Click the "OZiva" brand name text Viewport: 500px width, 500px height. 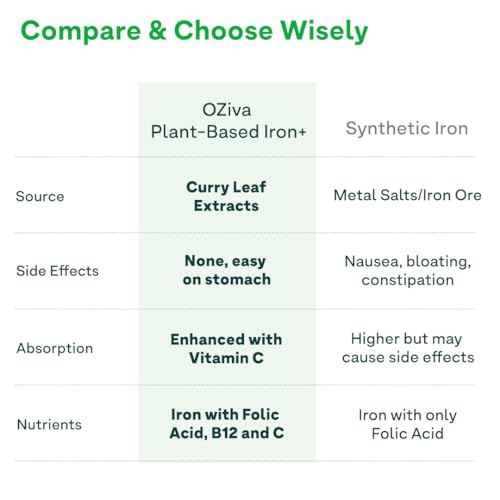(227, 110)
